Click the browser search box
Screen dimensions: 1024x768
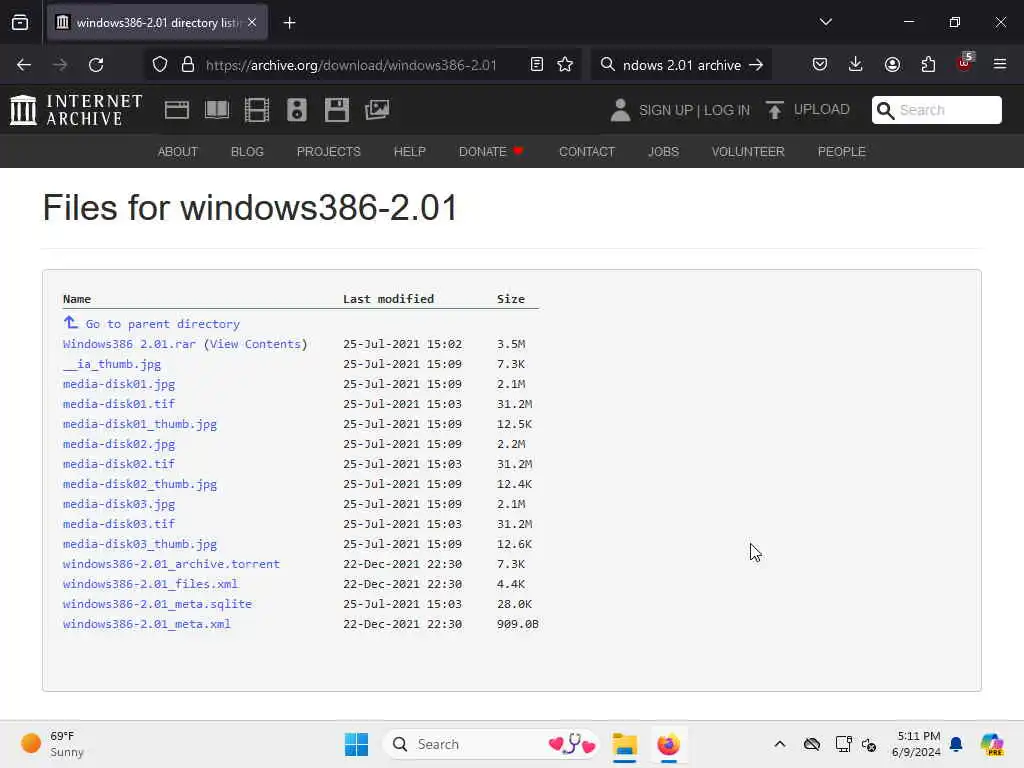click(x=680, y=65)
